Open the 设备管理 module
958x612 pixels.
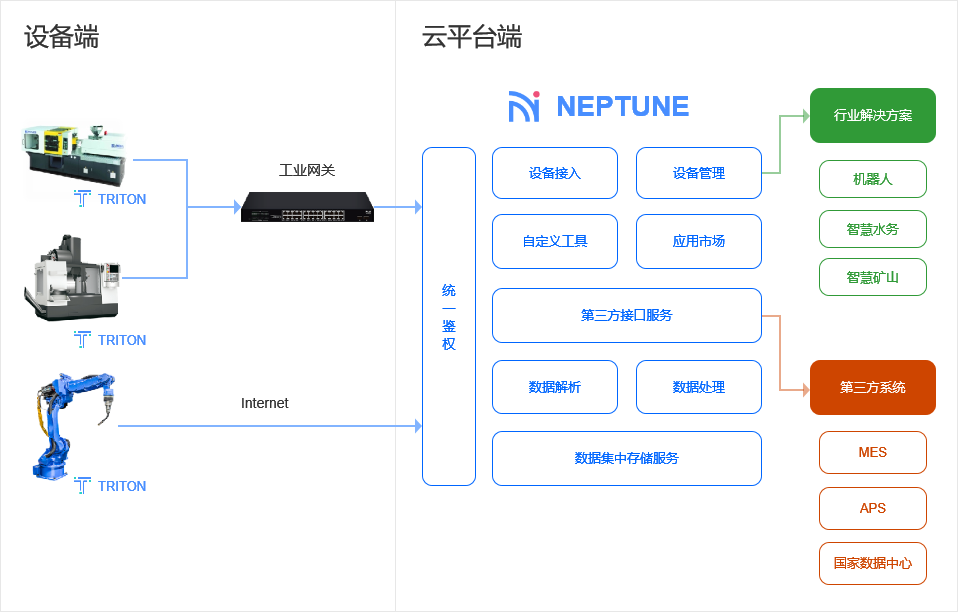(699, 173)
